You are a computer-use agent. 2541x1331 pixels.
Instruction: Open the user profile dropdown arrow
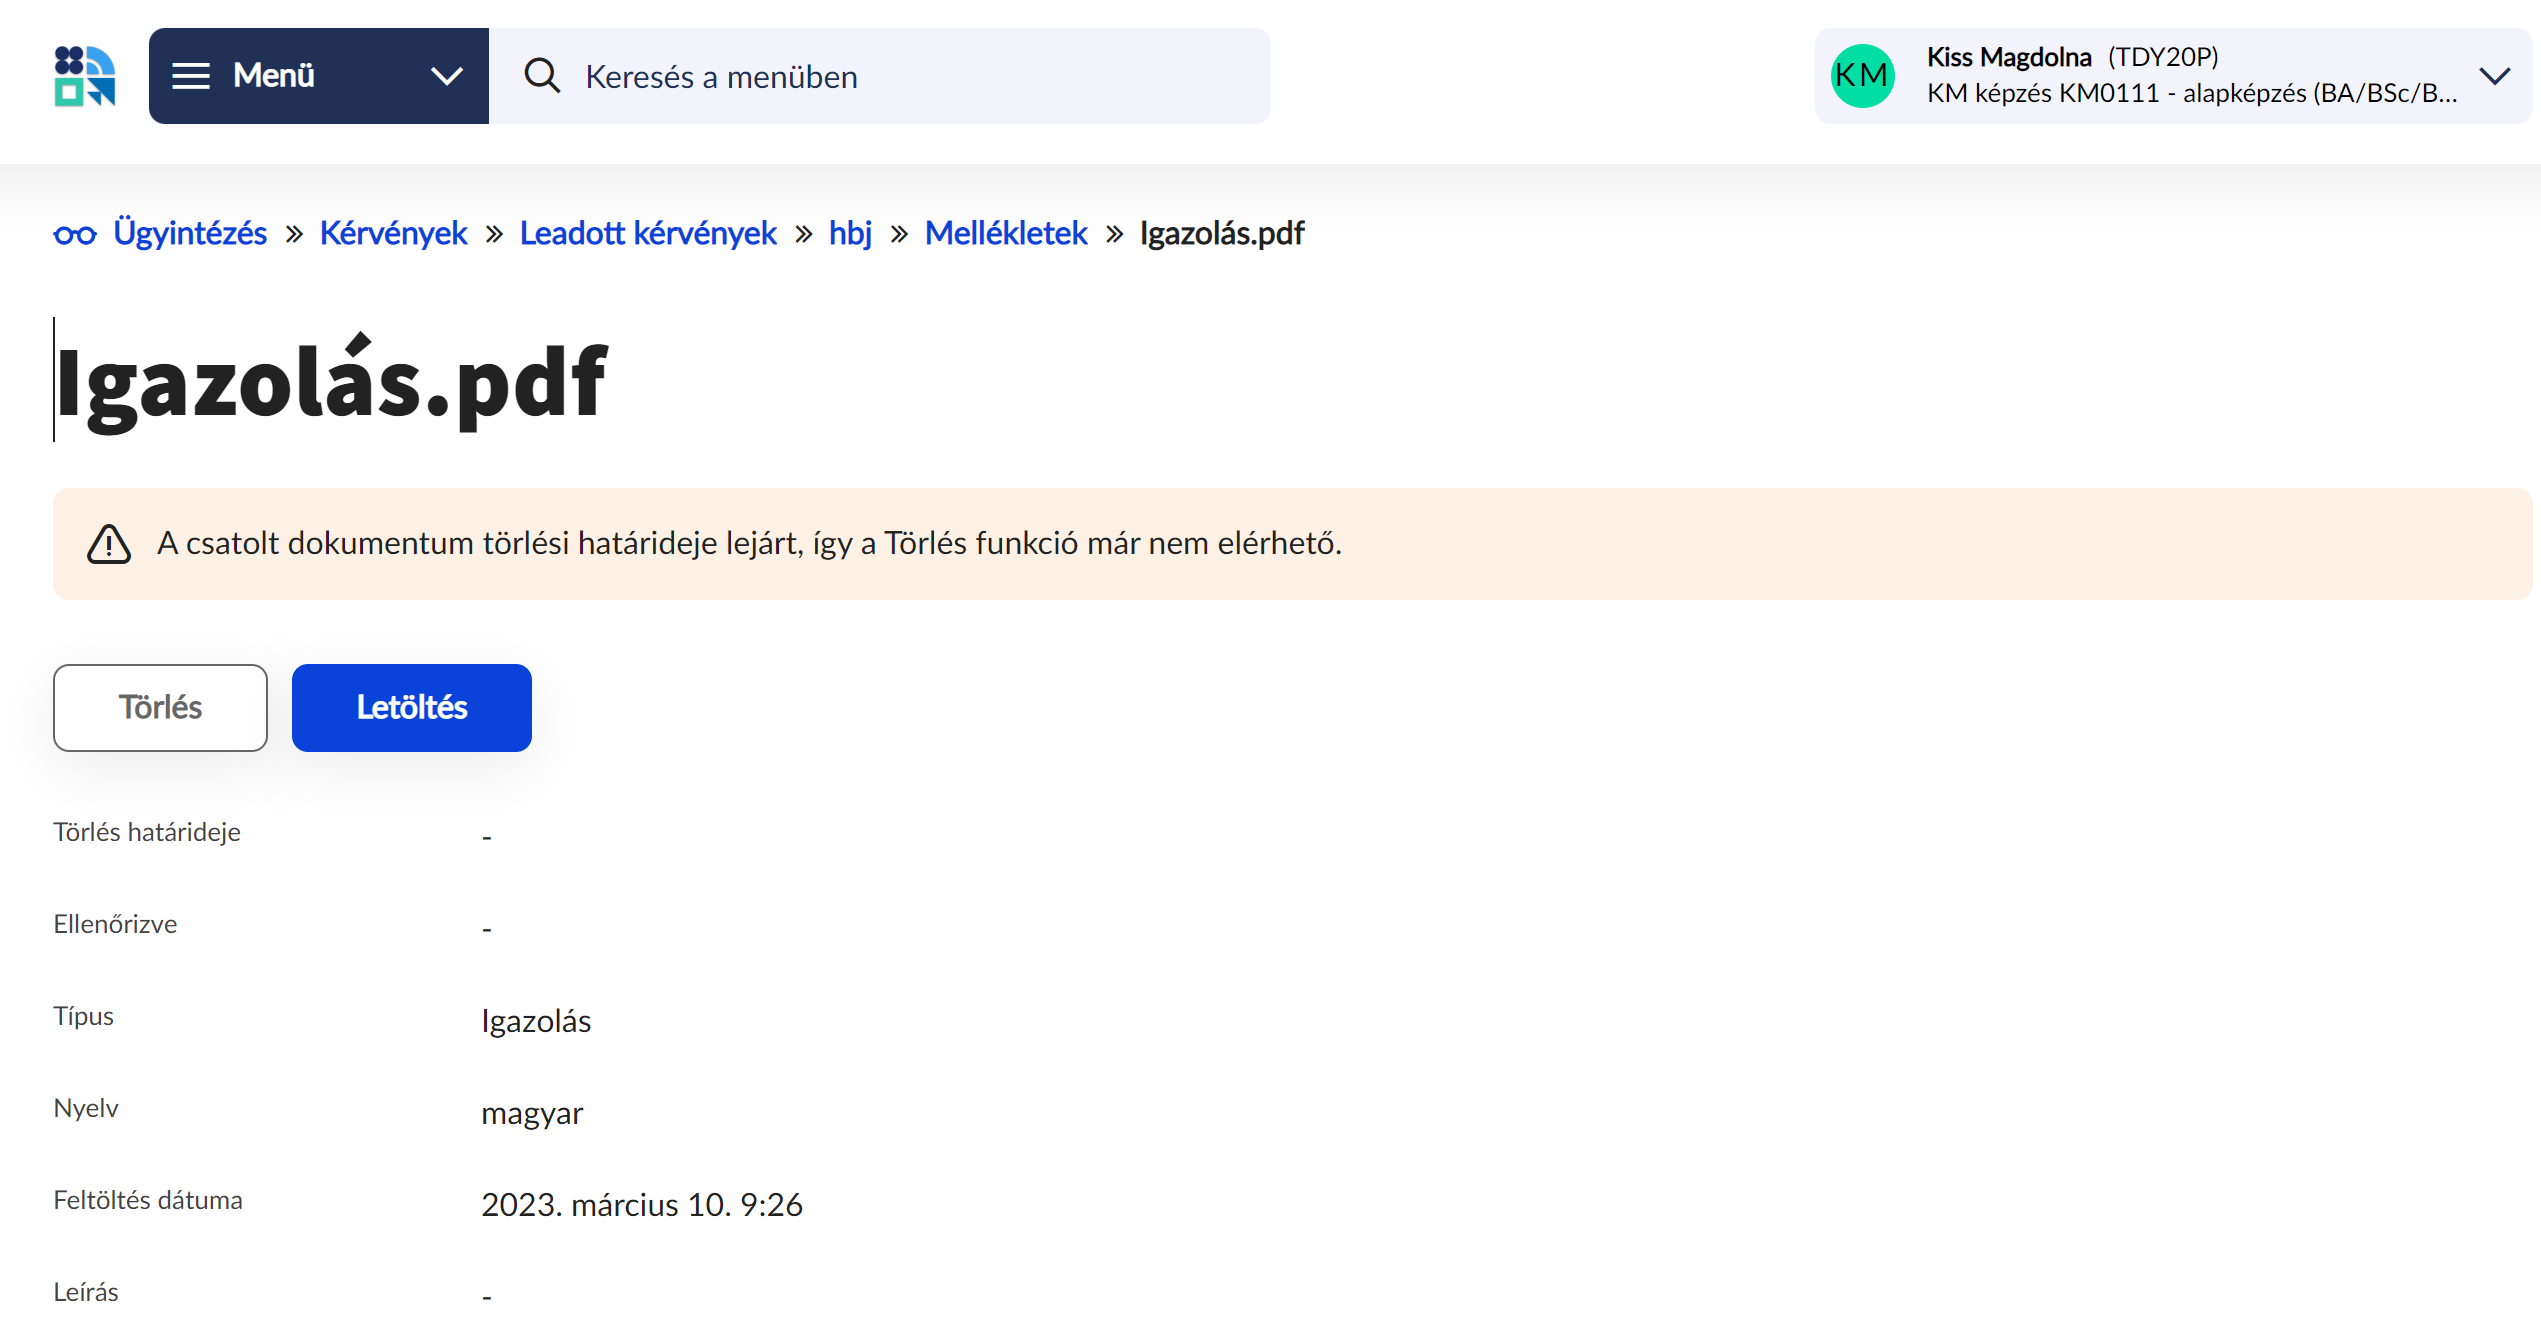2495,76
